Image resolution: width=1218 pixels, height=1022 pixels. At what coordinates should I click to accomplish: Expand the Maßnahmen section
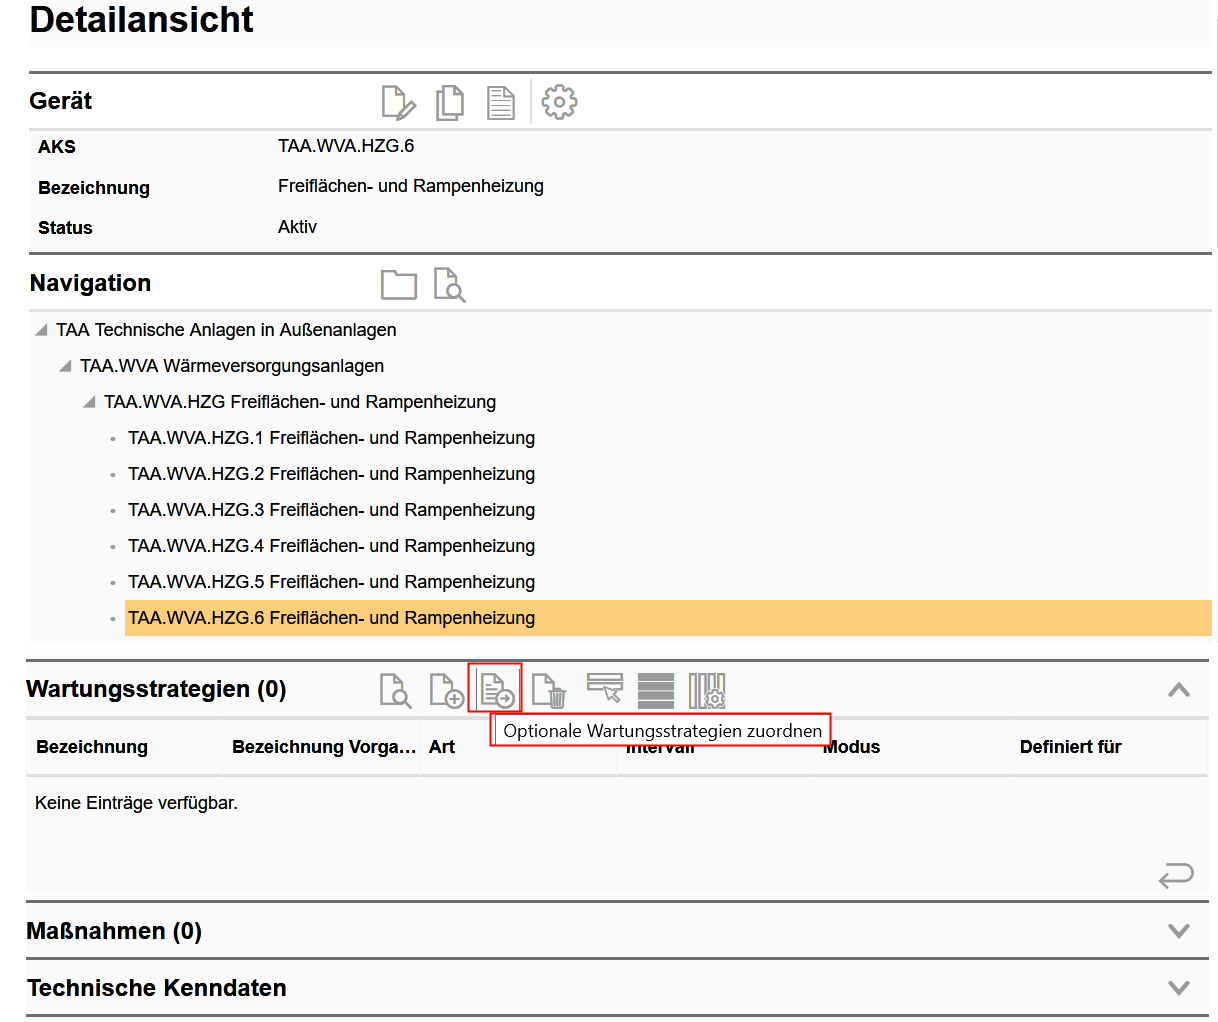1179,931
